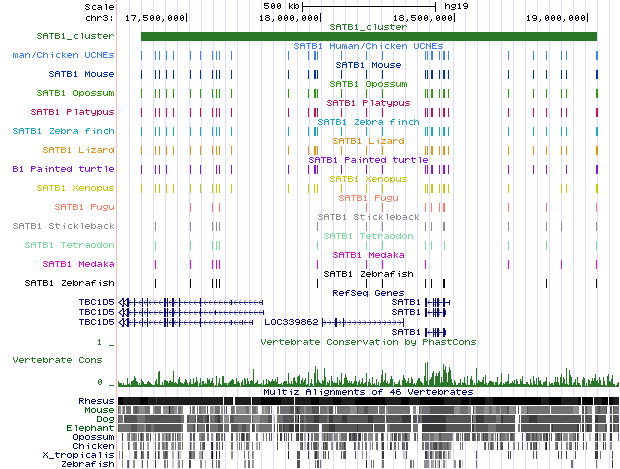Select the topmost TBC1D5 gene label

pos(96,301)
